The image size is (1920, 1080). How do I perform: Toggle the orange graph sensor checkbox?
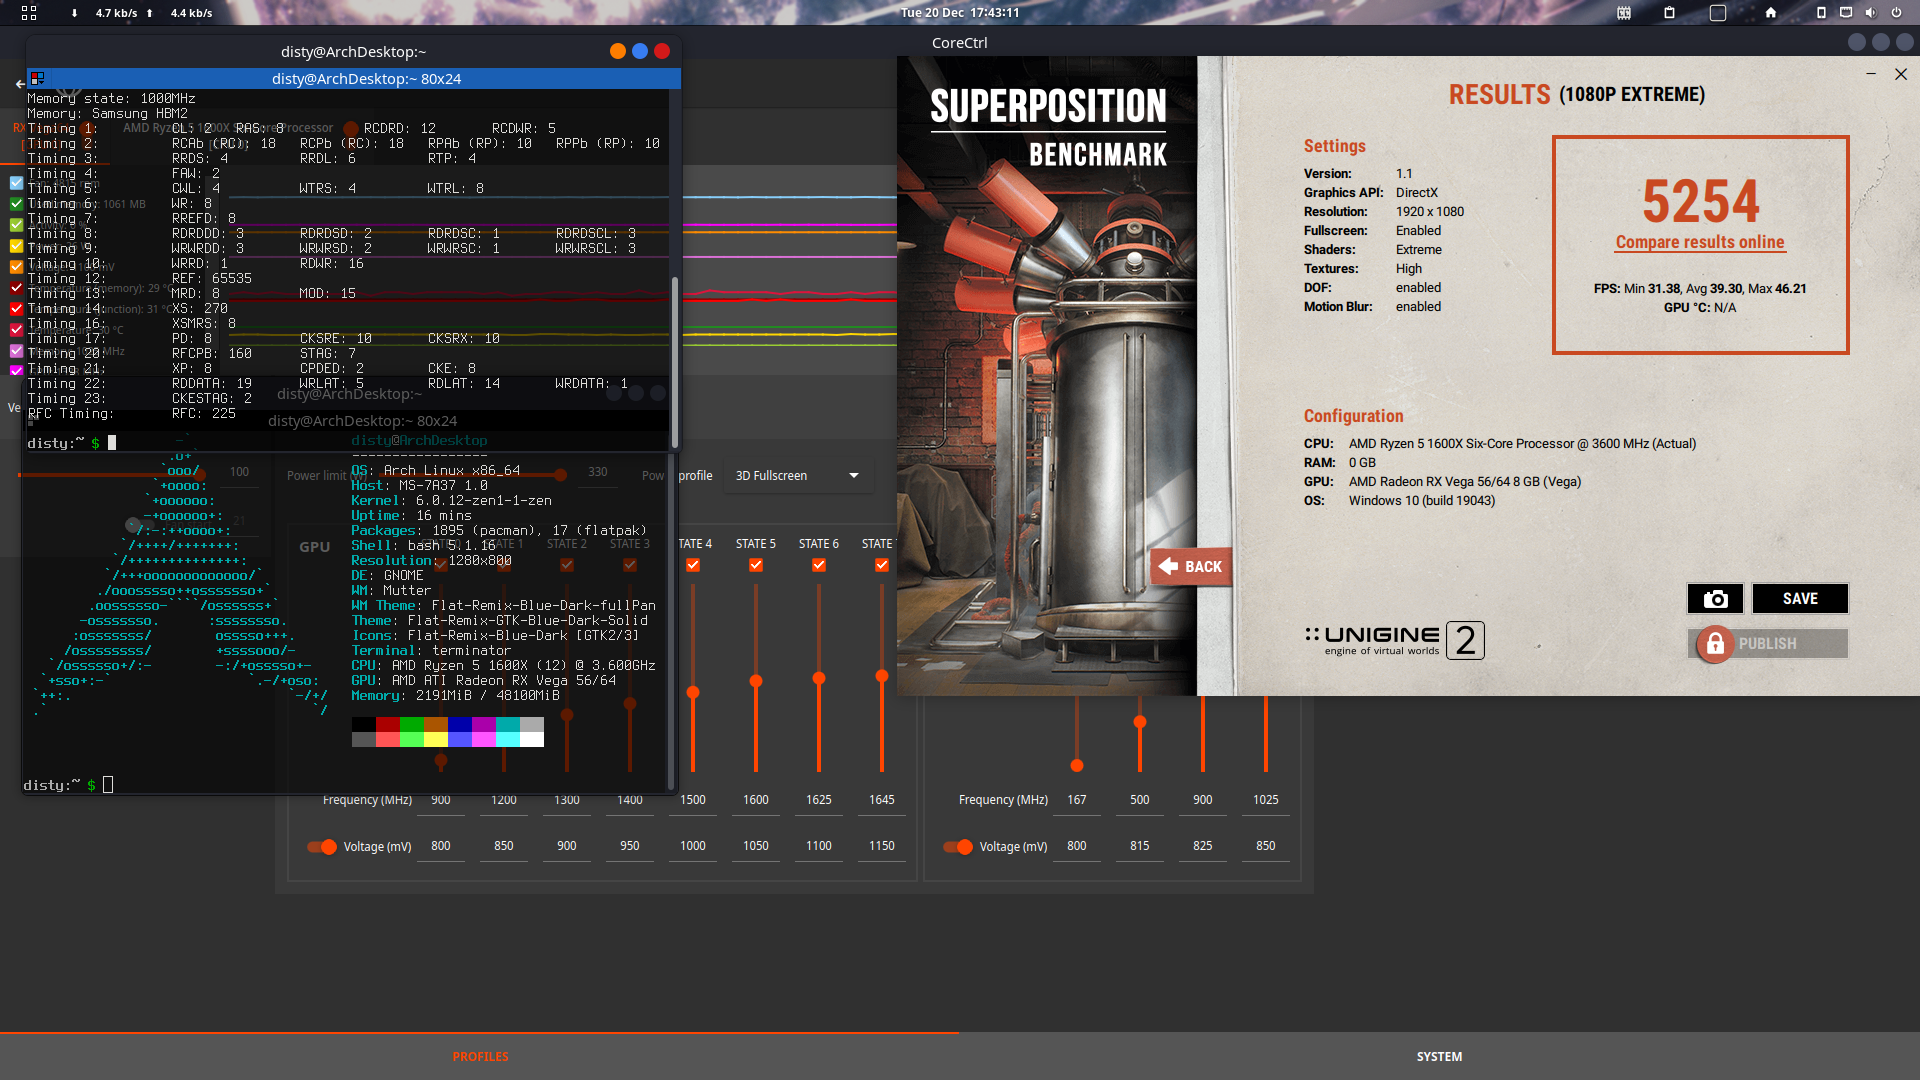click(16, 267)
